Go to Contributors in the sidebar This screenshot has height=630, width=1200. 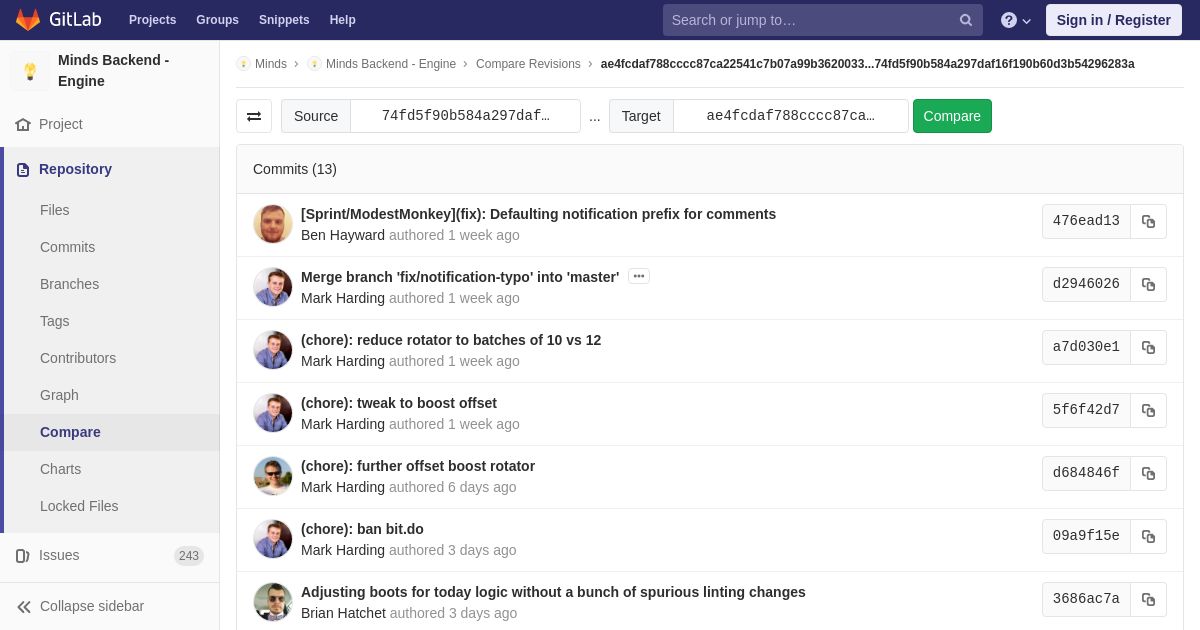[78, 358]
